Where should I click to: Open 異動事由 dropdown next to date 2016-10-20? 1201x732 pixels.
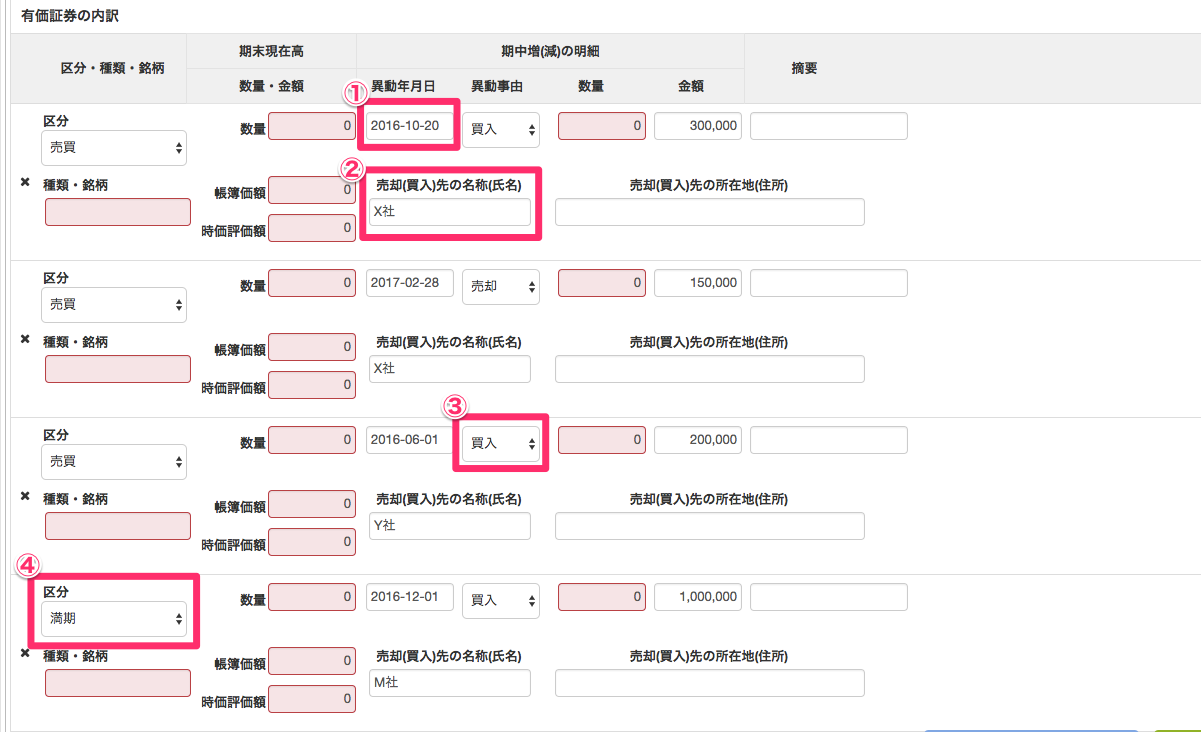[501, 129]
